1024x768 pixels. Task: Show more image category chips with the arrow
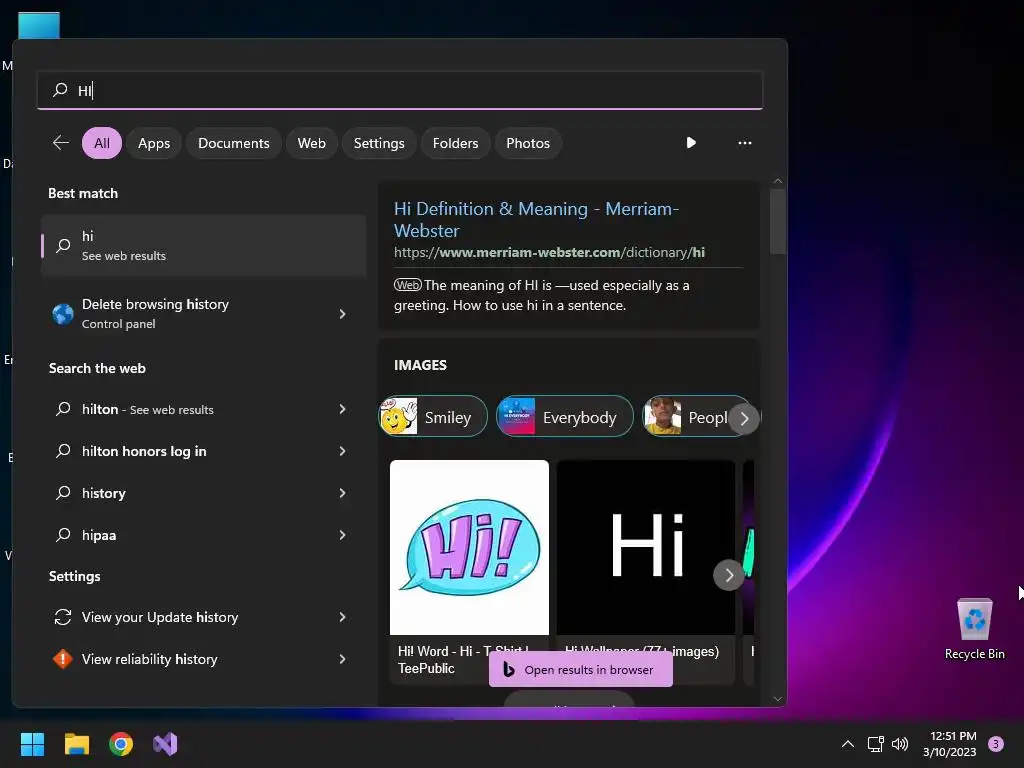click(744, 419)
